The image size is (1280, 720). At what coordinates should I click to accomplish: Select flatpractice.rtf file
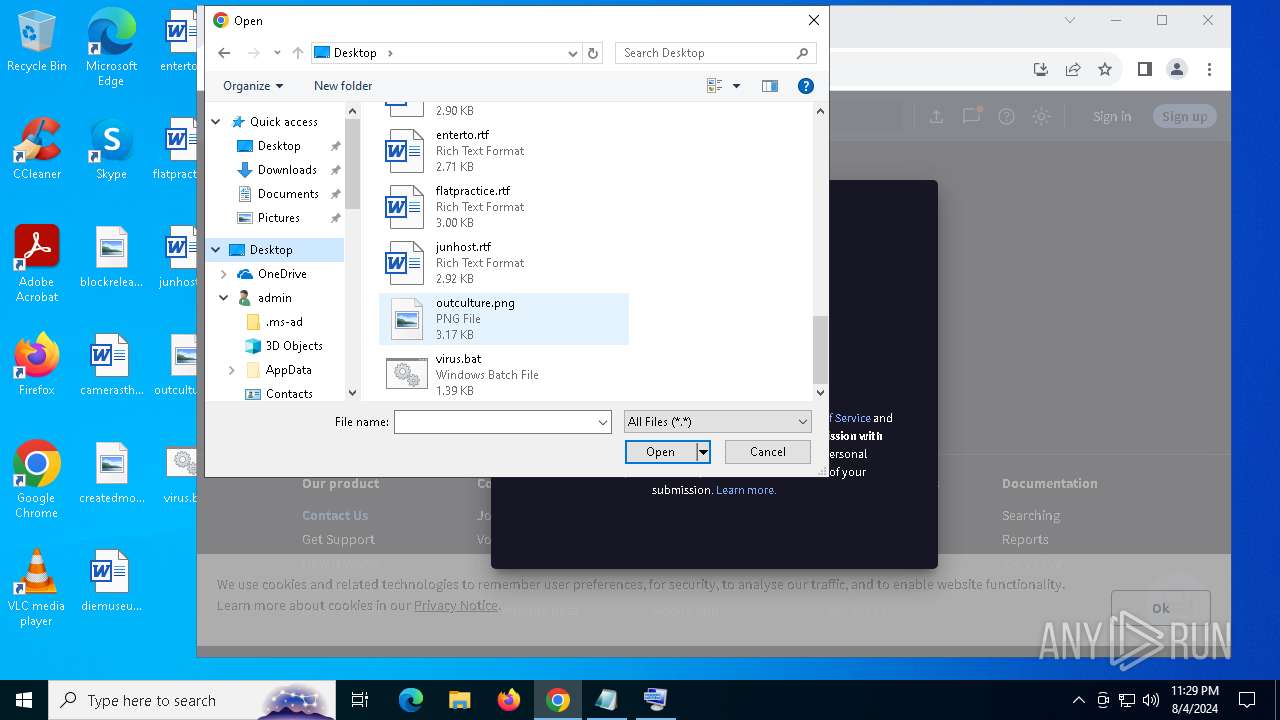504,207
